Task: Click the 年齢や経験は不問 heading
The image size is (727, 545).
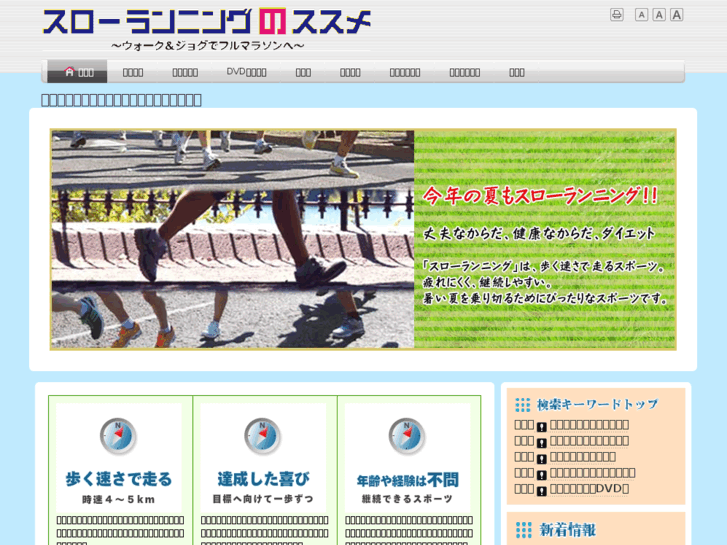Action: click(408, 480)
